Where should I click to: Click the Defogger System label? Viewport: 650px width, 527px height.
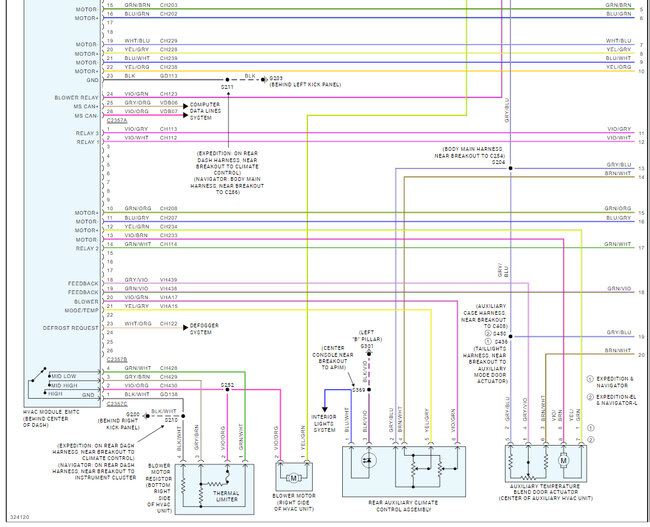204,329
